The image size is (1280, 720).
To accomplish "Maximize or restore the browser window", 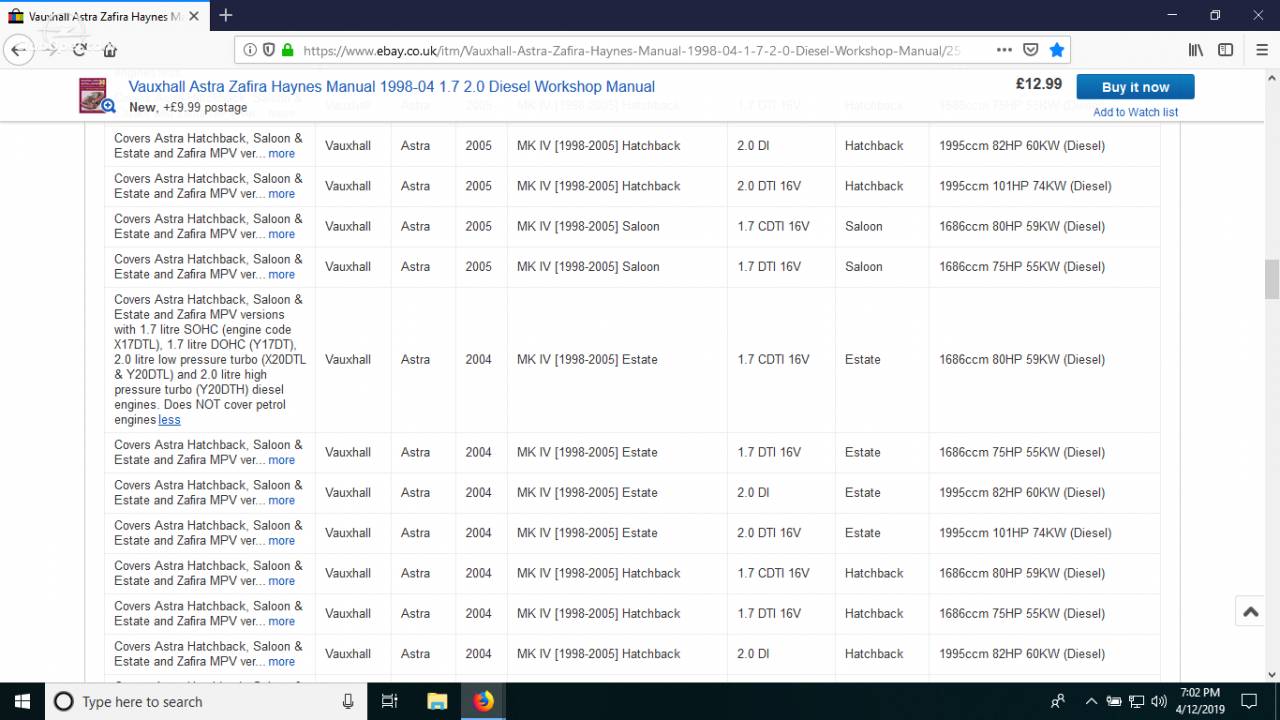I will [x=1215, y=15].
